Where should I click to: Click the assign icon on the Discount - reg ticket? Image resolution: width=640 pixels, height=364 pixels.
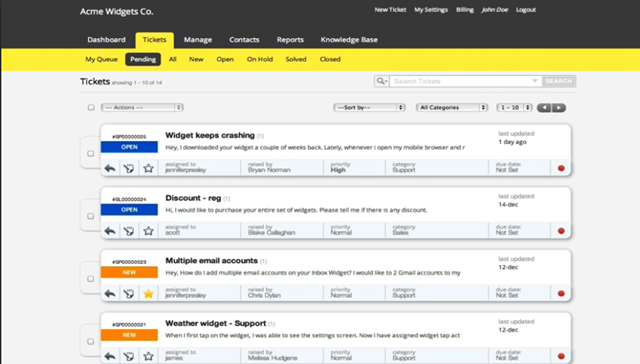click(129, 231)
